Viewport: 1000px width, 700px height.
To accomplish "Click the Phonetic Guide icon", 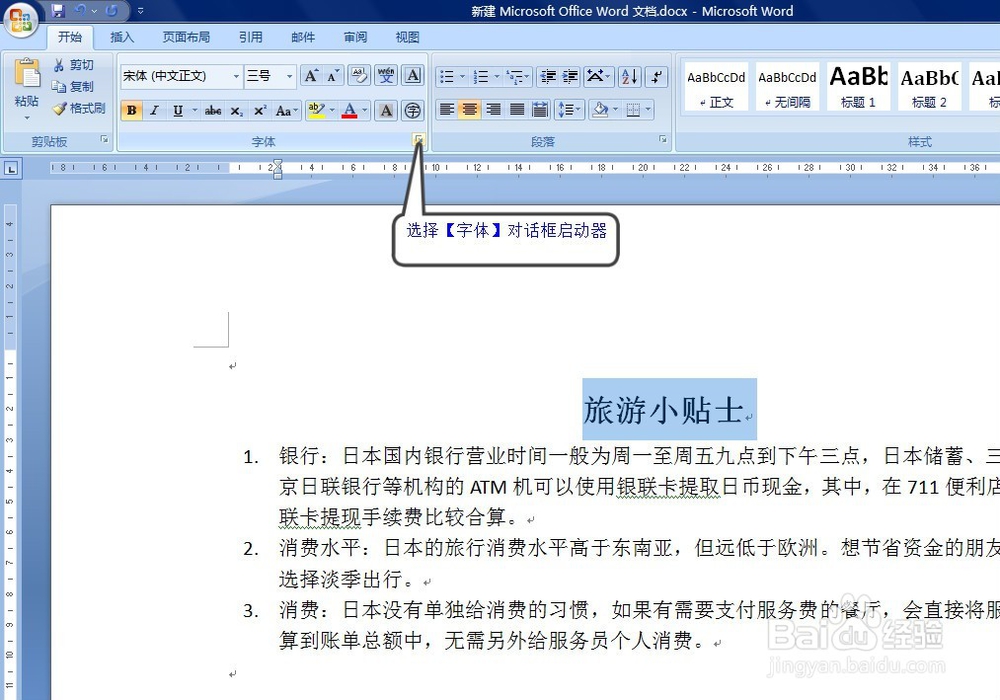I will click(x=385, y=74).
